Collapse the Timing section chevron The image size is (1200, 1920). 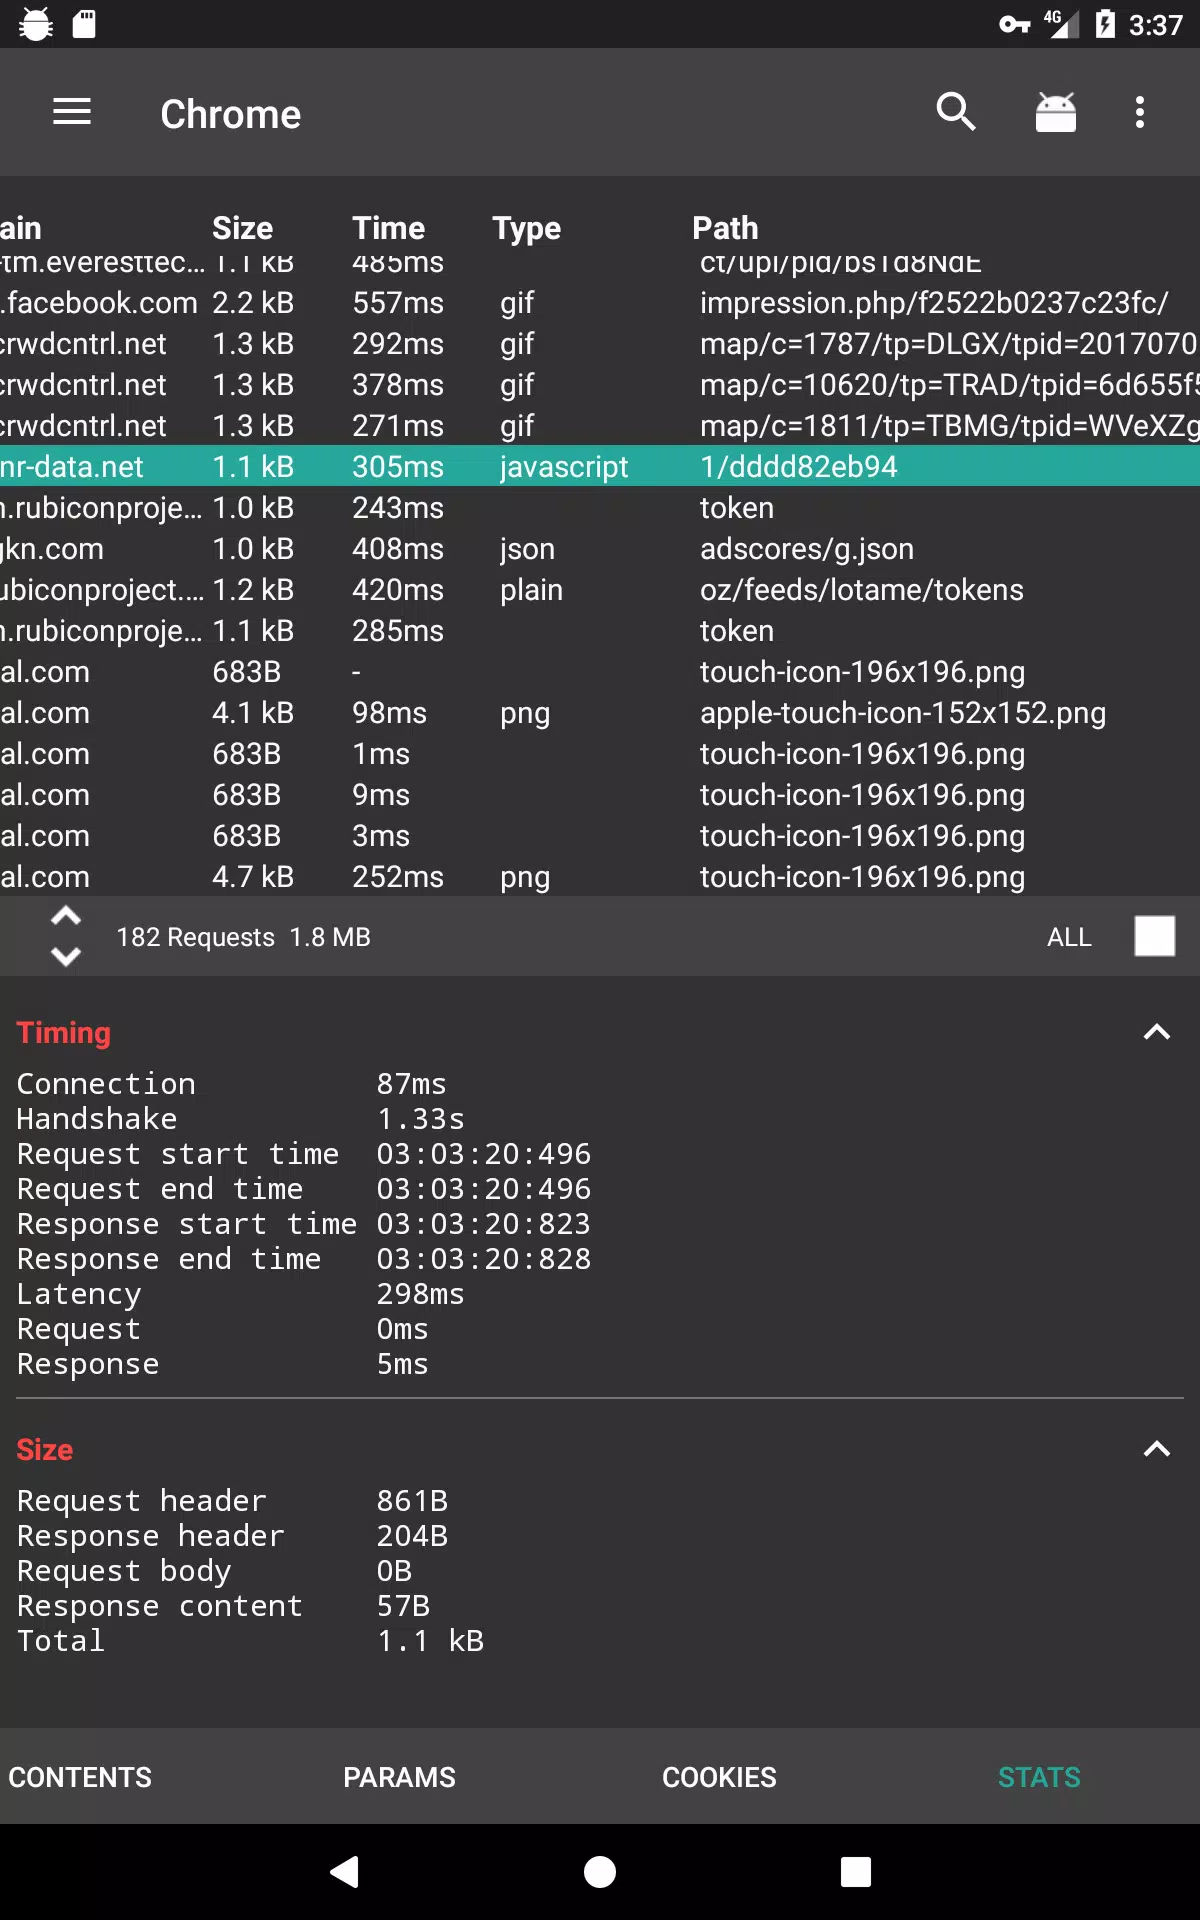click(1157, 1032)
